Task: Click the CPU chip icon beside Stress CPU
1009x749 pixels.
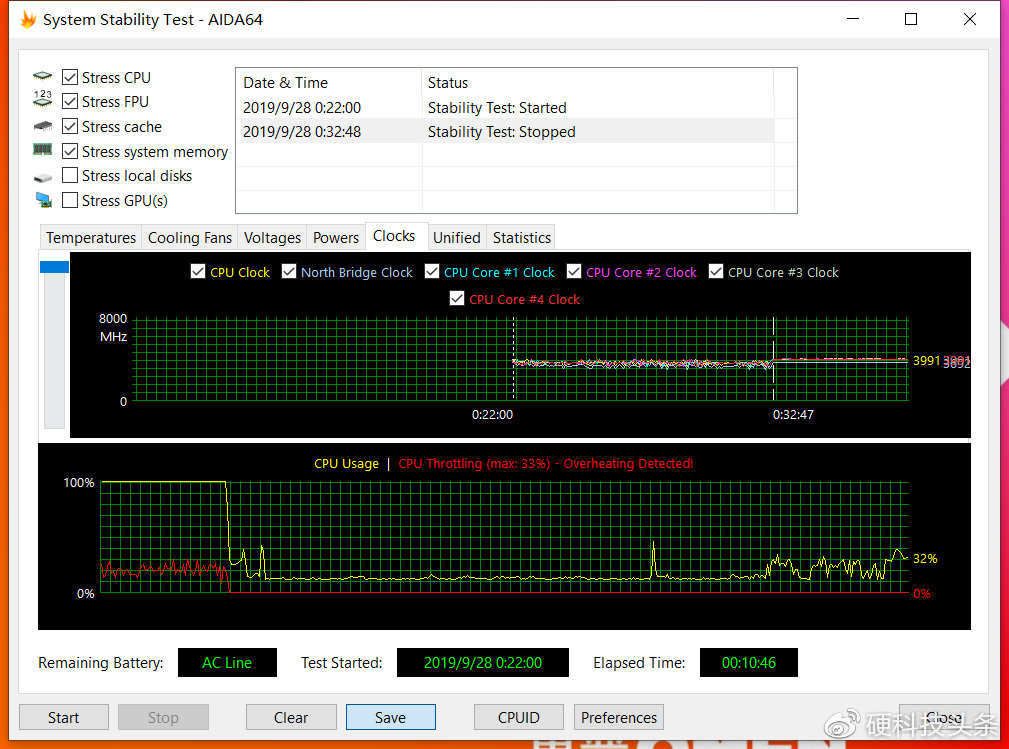Action: click(x=42, y=77)
